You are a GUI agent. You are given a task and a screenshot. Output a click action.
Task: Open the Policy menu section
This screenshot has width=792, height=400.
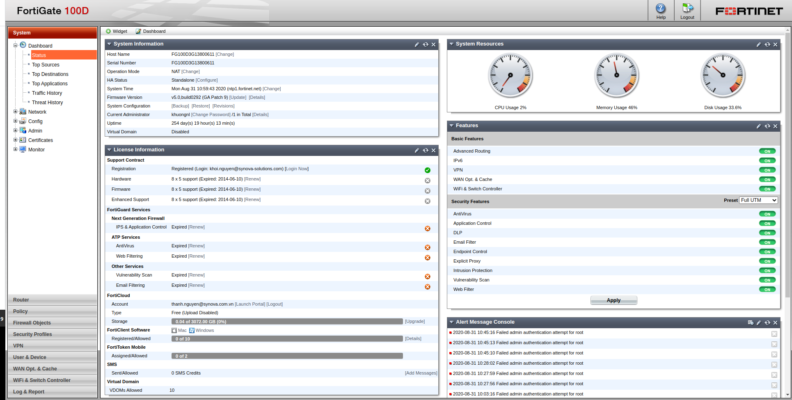tap(50, 311)
